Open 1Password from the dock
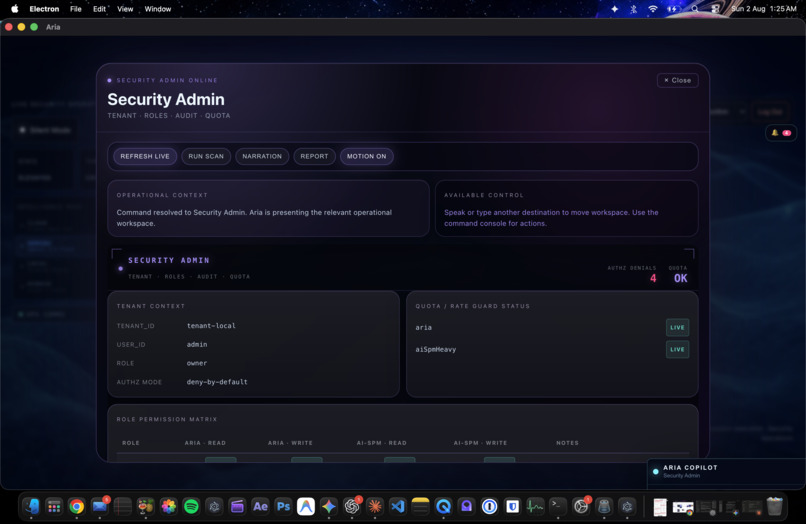Screen dimensions: 806x524 [x=489, y=507]
